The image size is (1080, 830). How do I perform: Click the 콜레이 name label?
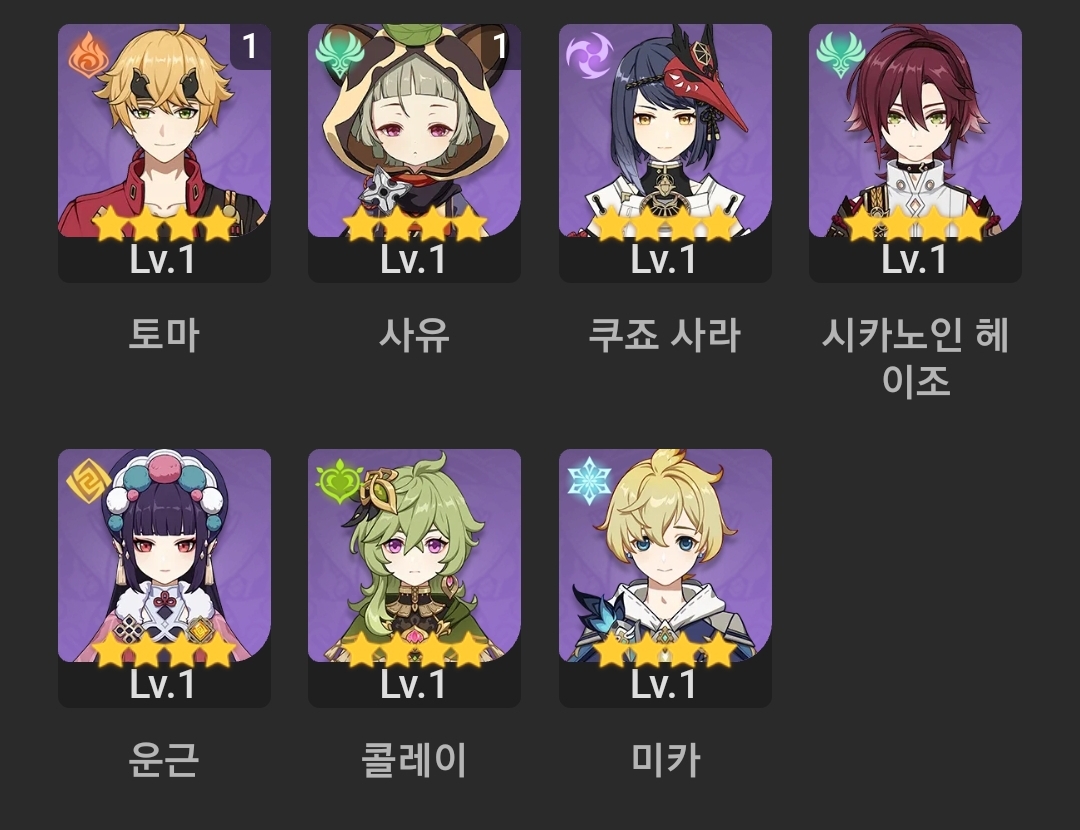414,760
